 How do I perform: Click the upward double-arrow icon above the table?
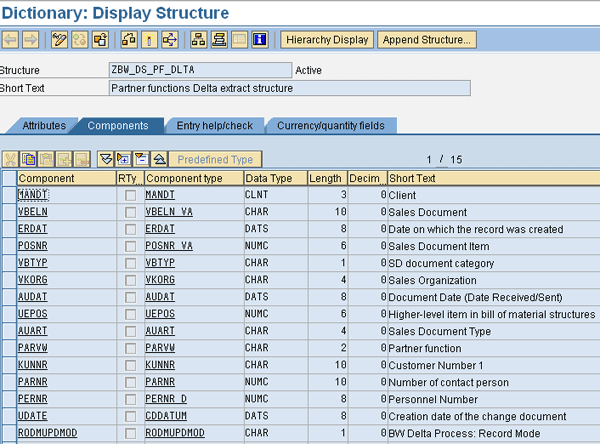[159, 159]
